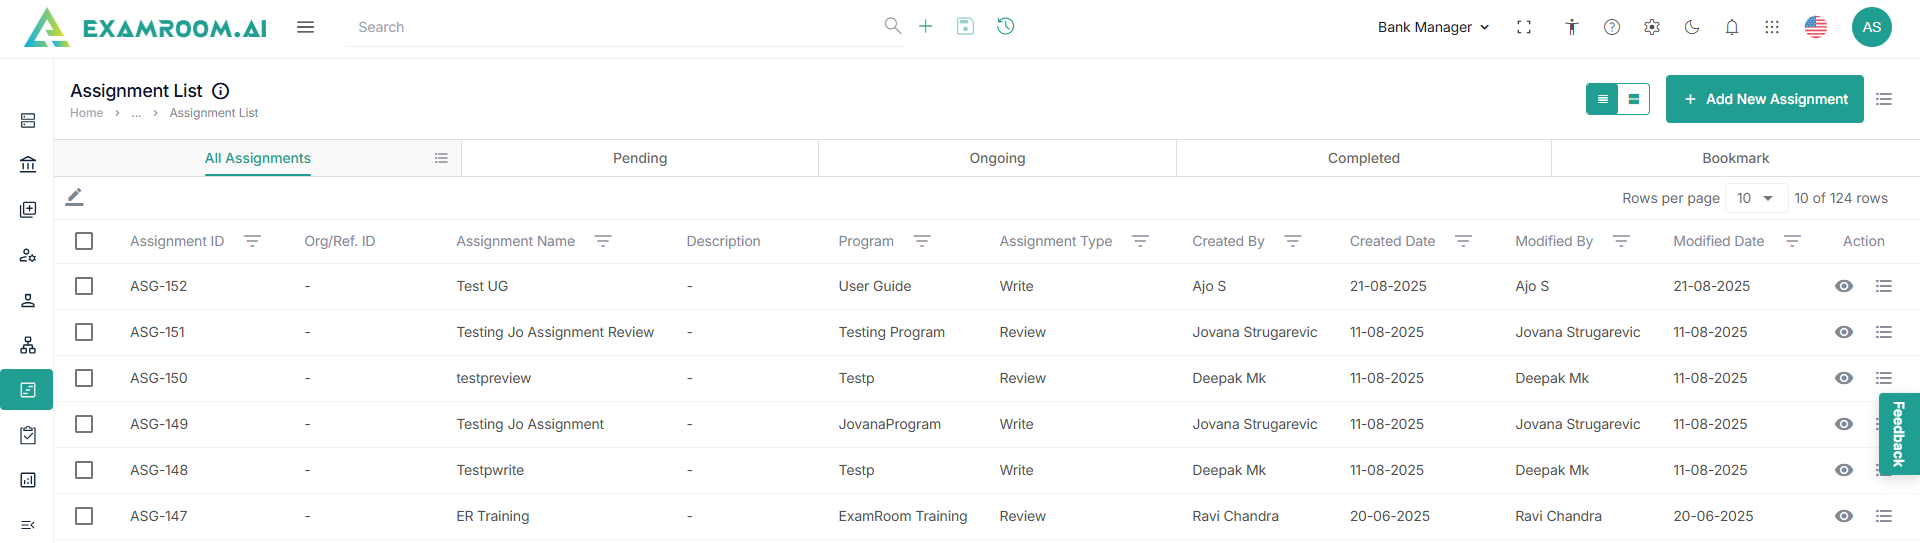Open the Rows per page dropdown
The image size is (1920, 543).
click(1755, 198)
